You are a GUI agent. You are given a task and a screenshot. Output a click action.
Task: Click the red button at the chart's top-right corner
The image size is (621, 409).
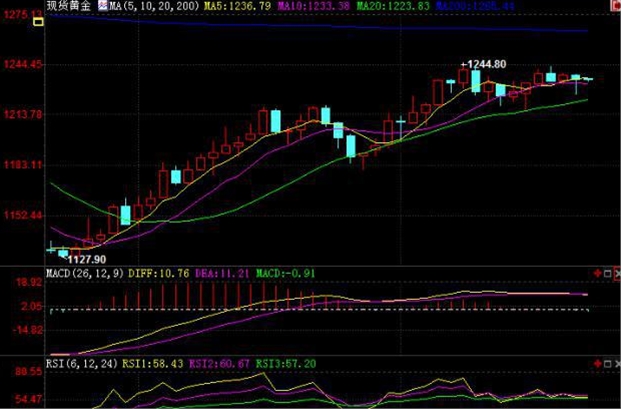[617, 5]
